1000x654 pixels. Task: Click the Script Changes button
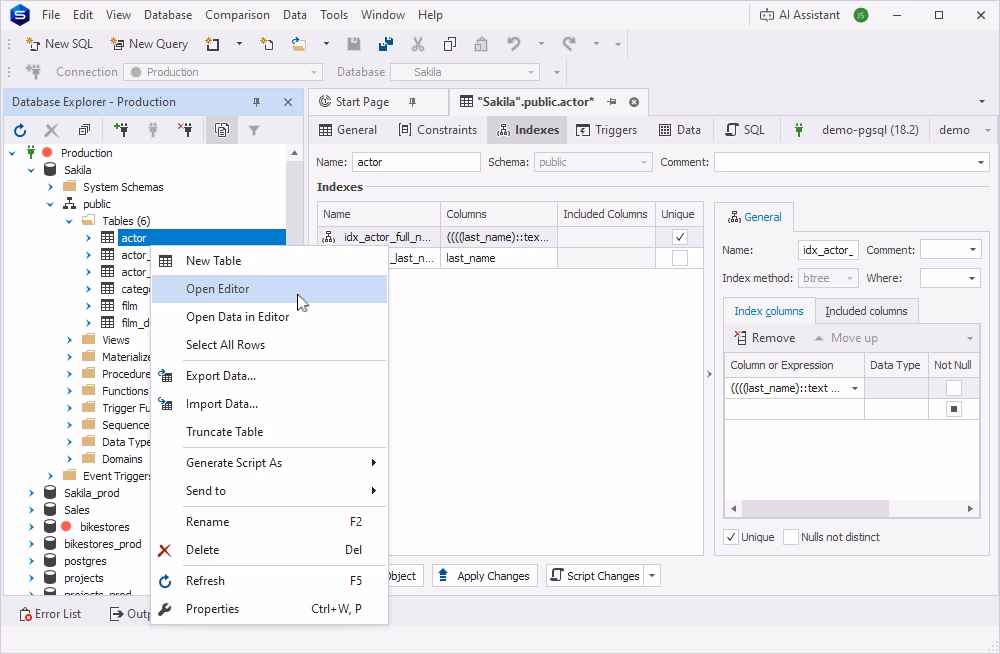[595, 576]
